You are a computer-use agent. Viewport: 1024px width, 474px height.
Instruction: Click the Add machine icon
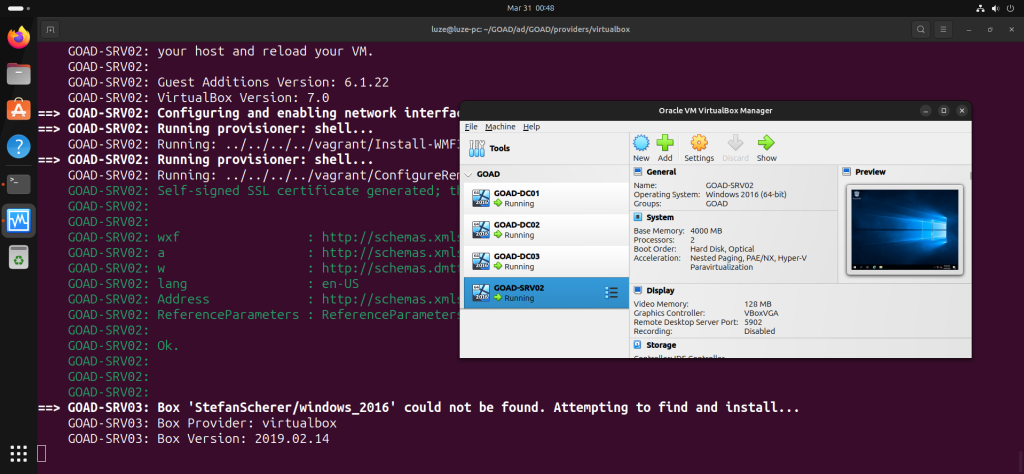click(x=665, y=147)
